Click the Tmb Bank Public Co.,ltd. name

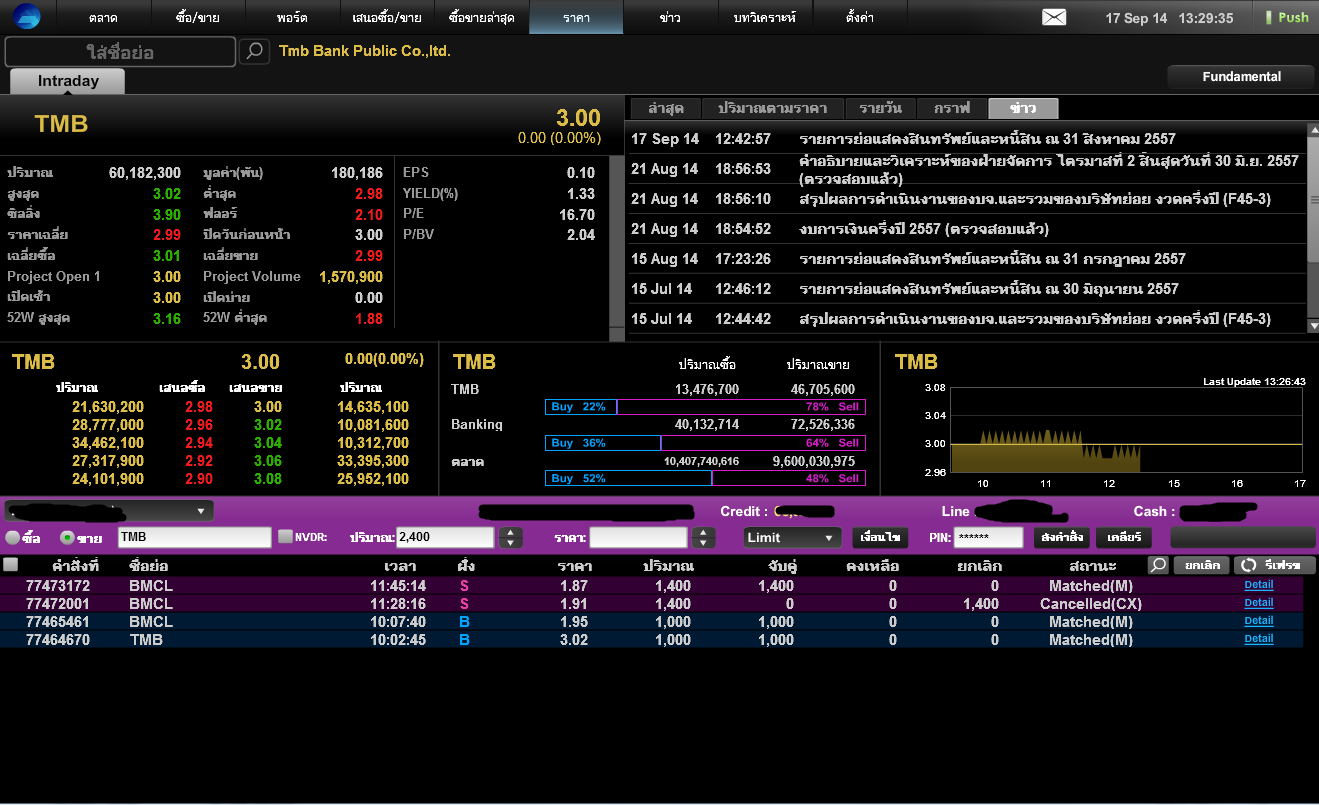click(x=365, y=51)
